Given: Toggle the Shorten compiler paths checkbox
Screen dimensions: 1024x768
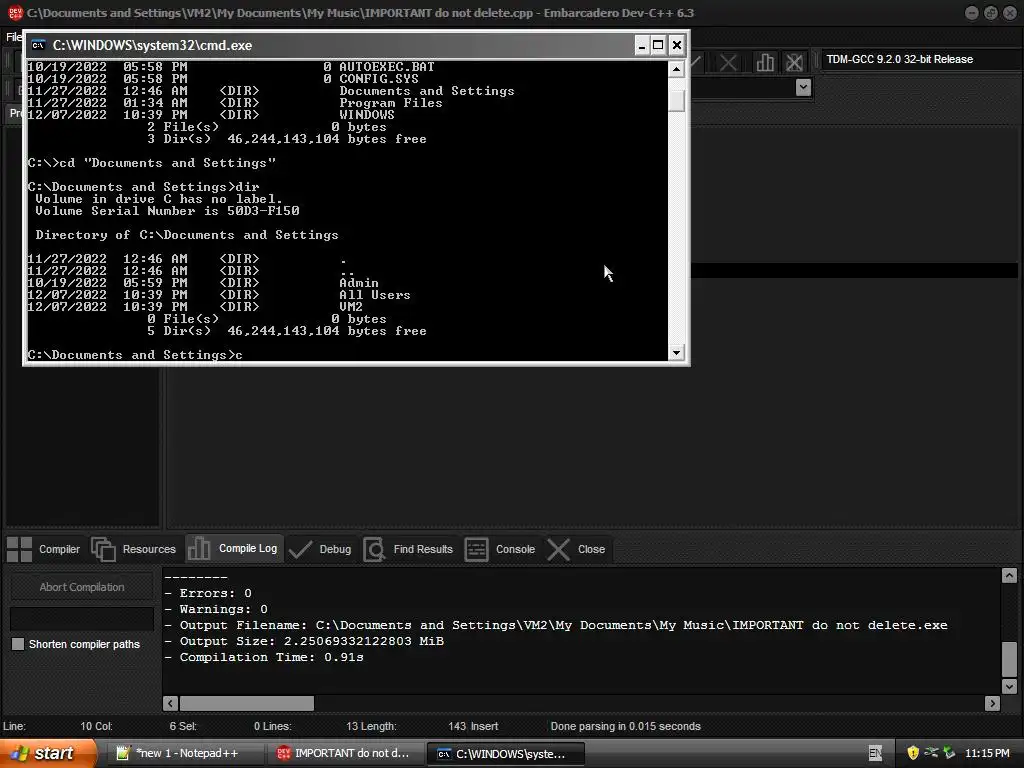Looking at the screenshot, I should click(x=18, y=644).
